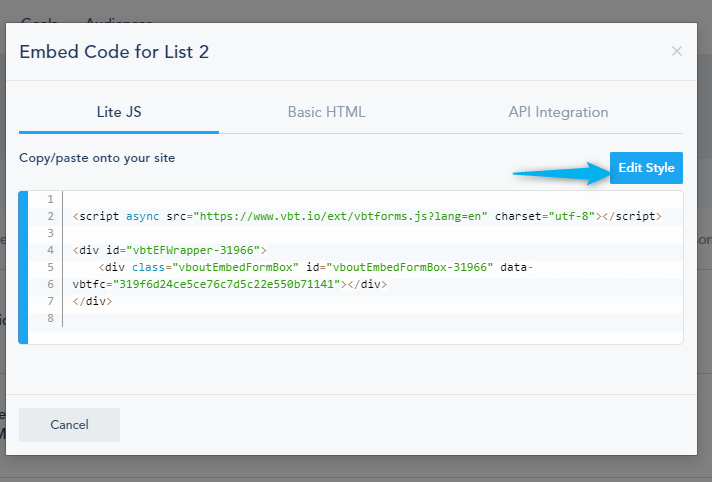Viewport: 712px width, 482px height.
Task: Click the Cancel button
Action: click(x=69, y=425)
